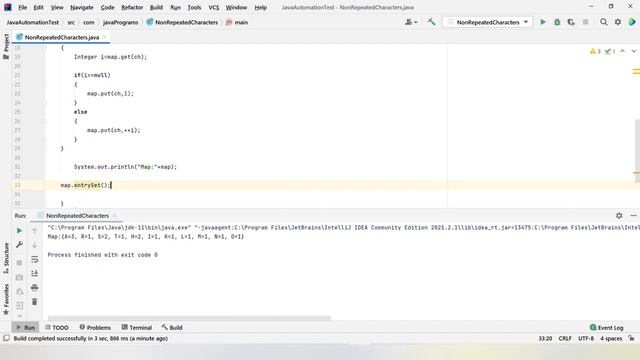
Task: Open the NonRepeatedCharacters run configuration dropdown
Action: click(487, 22)
